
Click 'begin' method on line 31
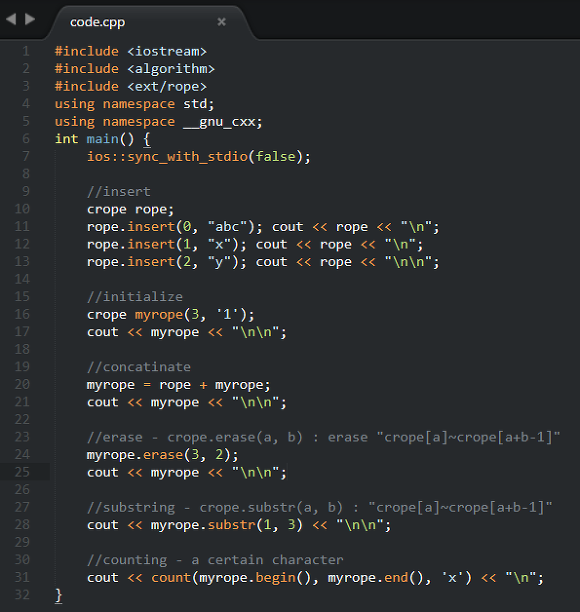276,578
